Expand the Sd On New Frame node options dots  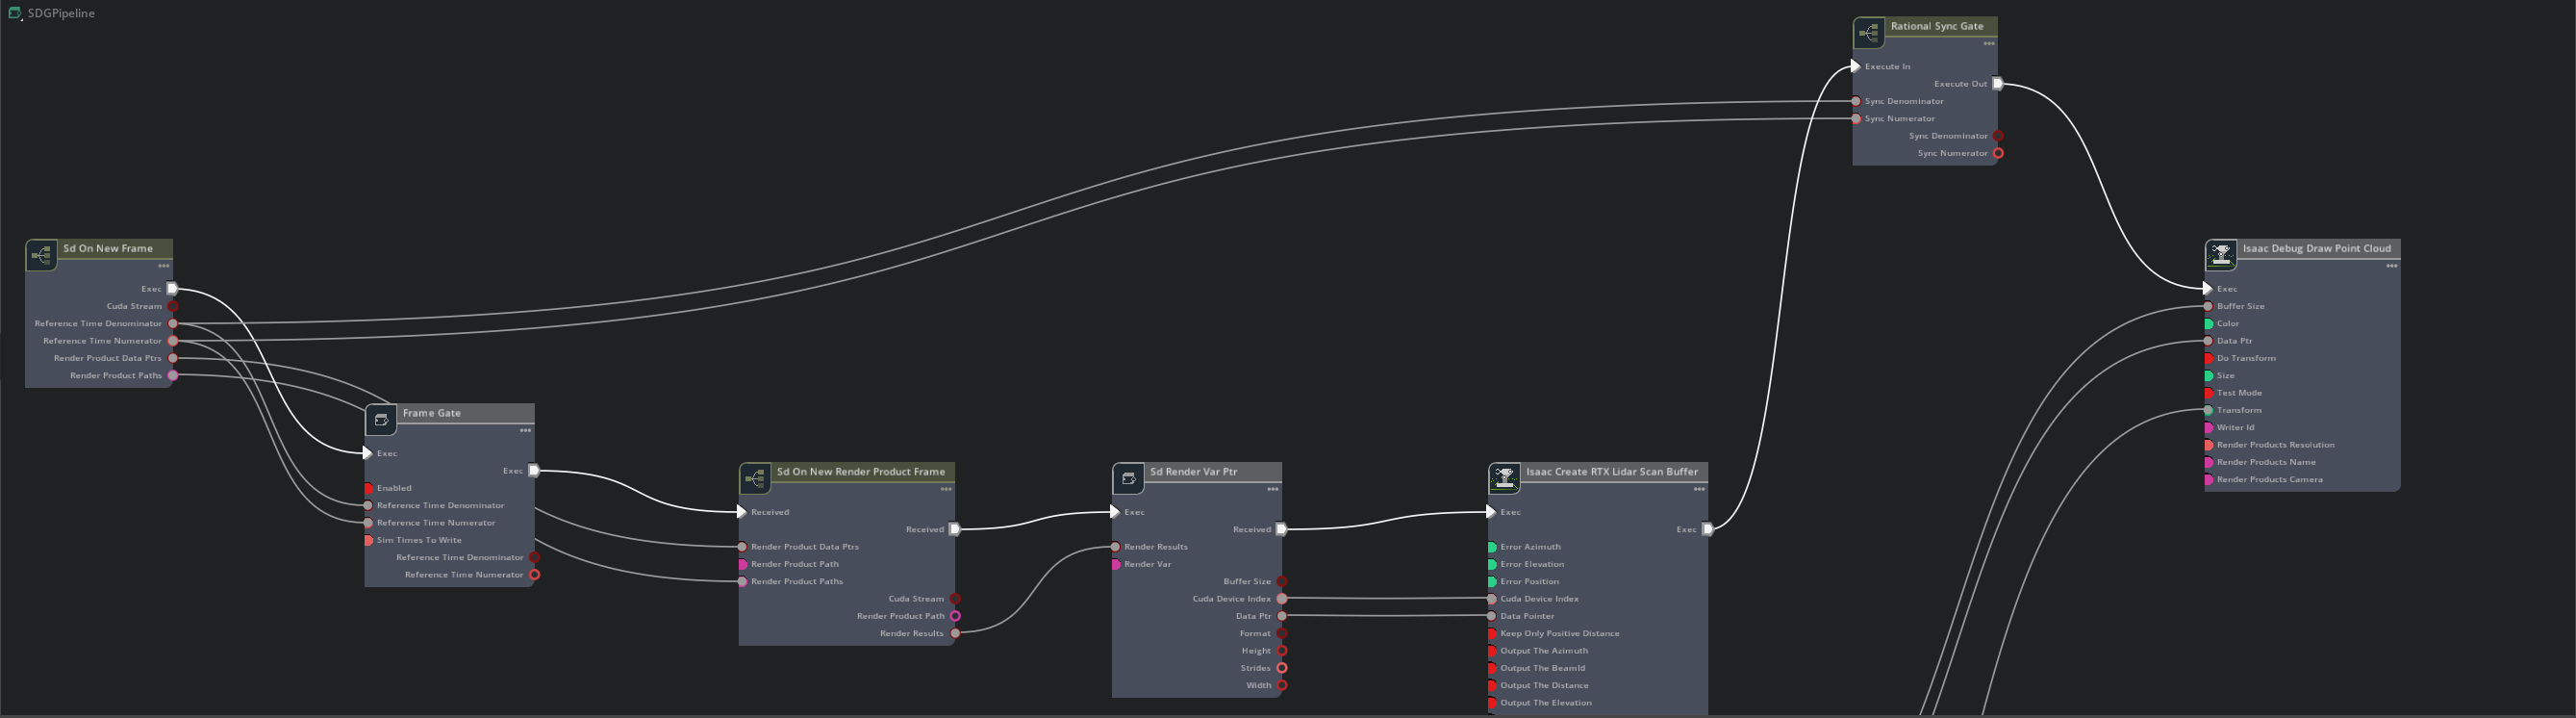pyautogui.click(x=164, y=266)
